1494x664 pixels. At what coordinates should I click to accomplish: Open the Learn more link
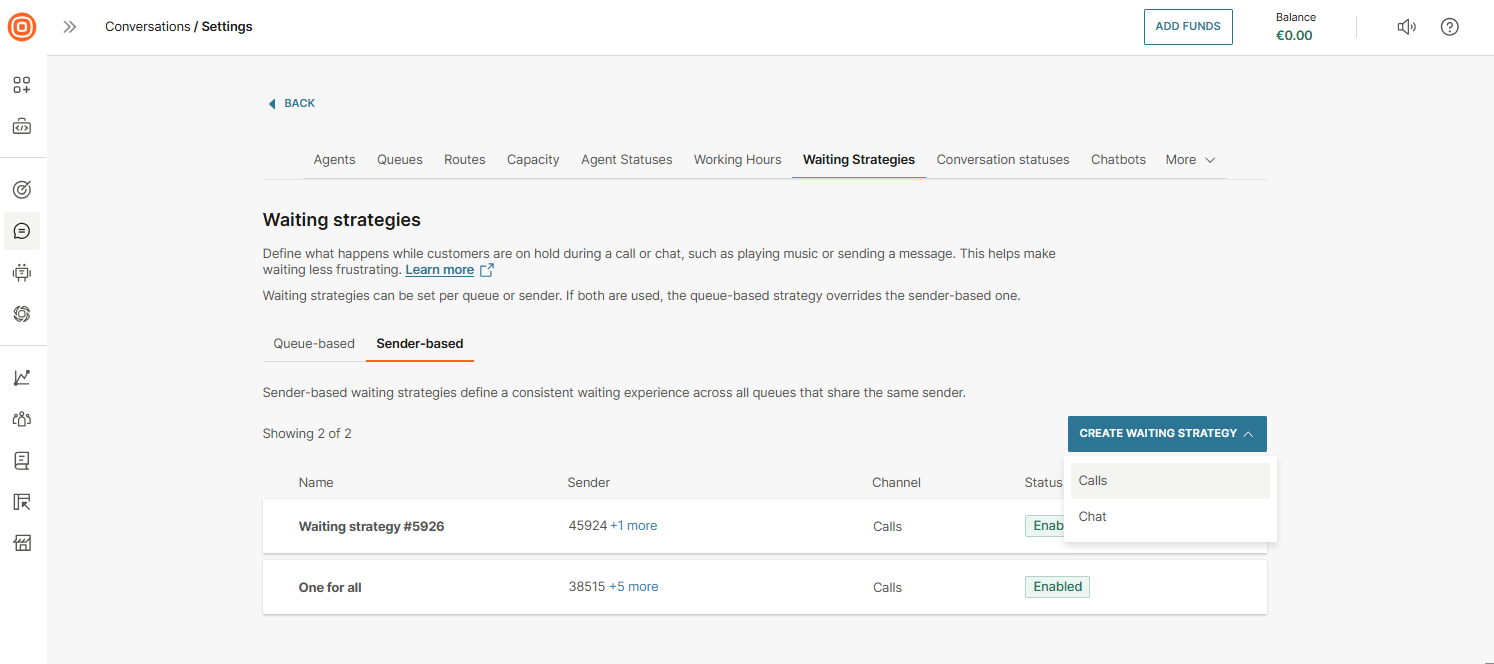(x=440, y=270)
